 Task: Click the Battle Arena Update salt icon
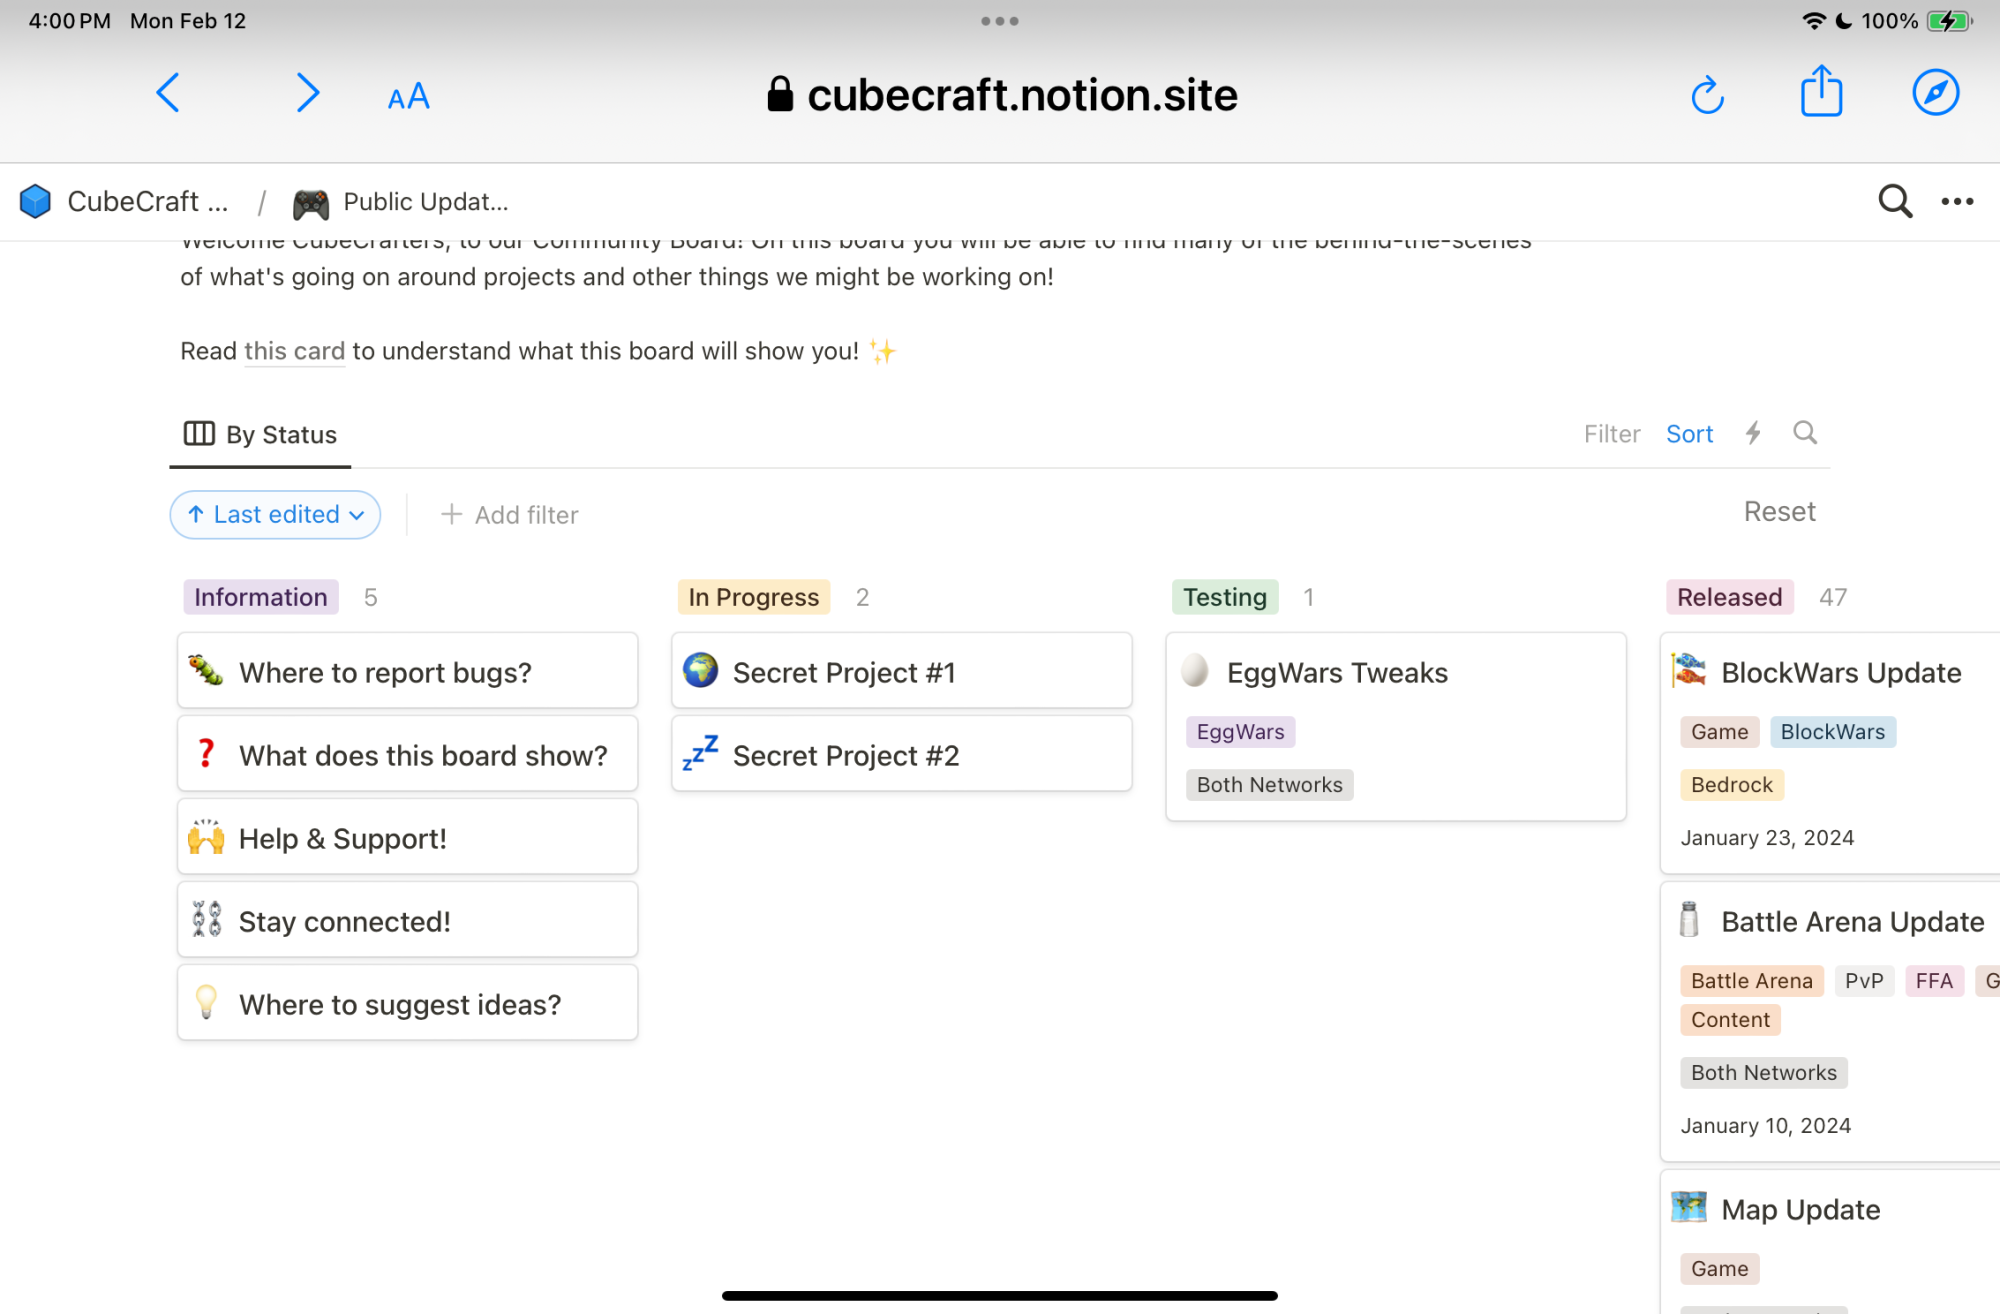coord(1689,919)
